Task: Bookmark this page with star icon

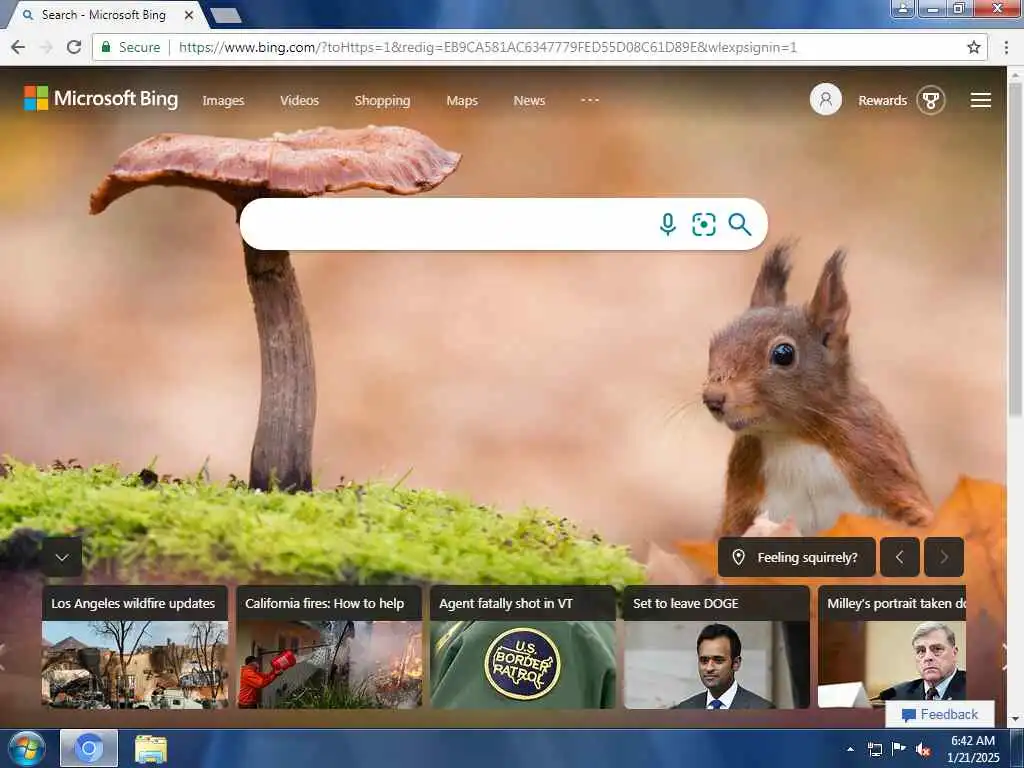Action: [973, 47]
